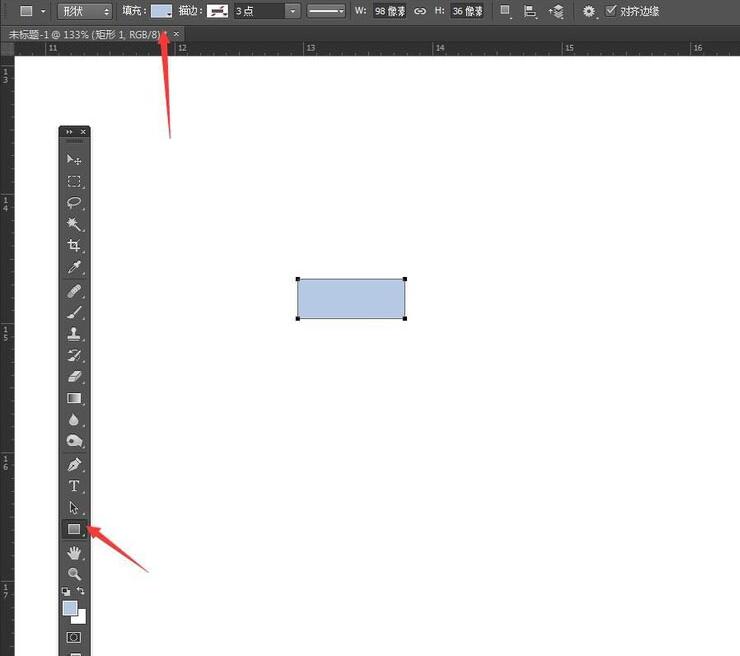Select the Eraser tool
The width and height of the screenshot is (740, 656).
point(74,377)
